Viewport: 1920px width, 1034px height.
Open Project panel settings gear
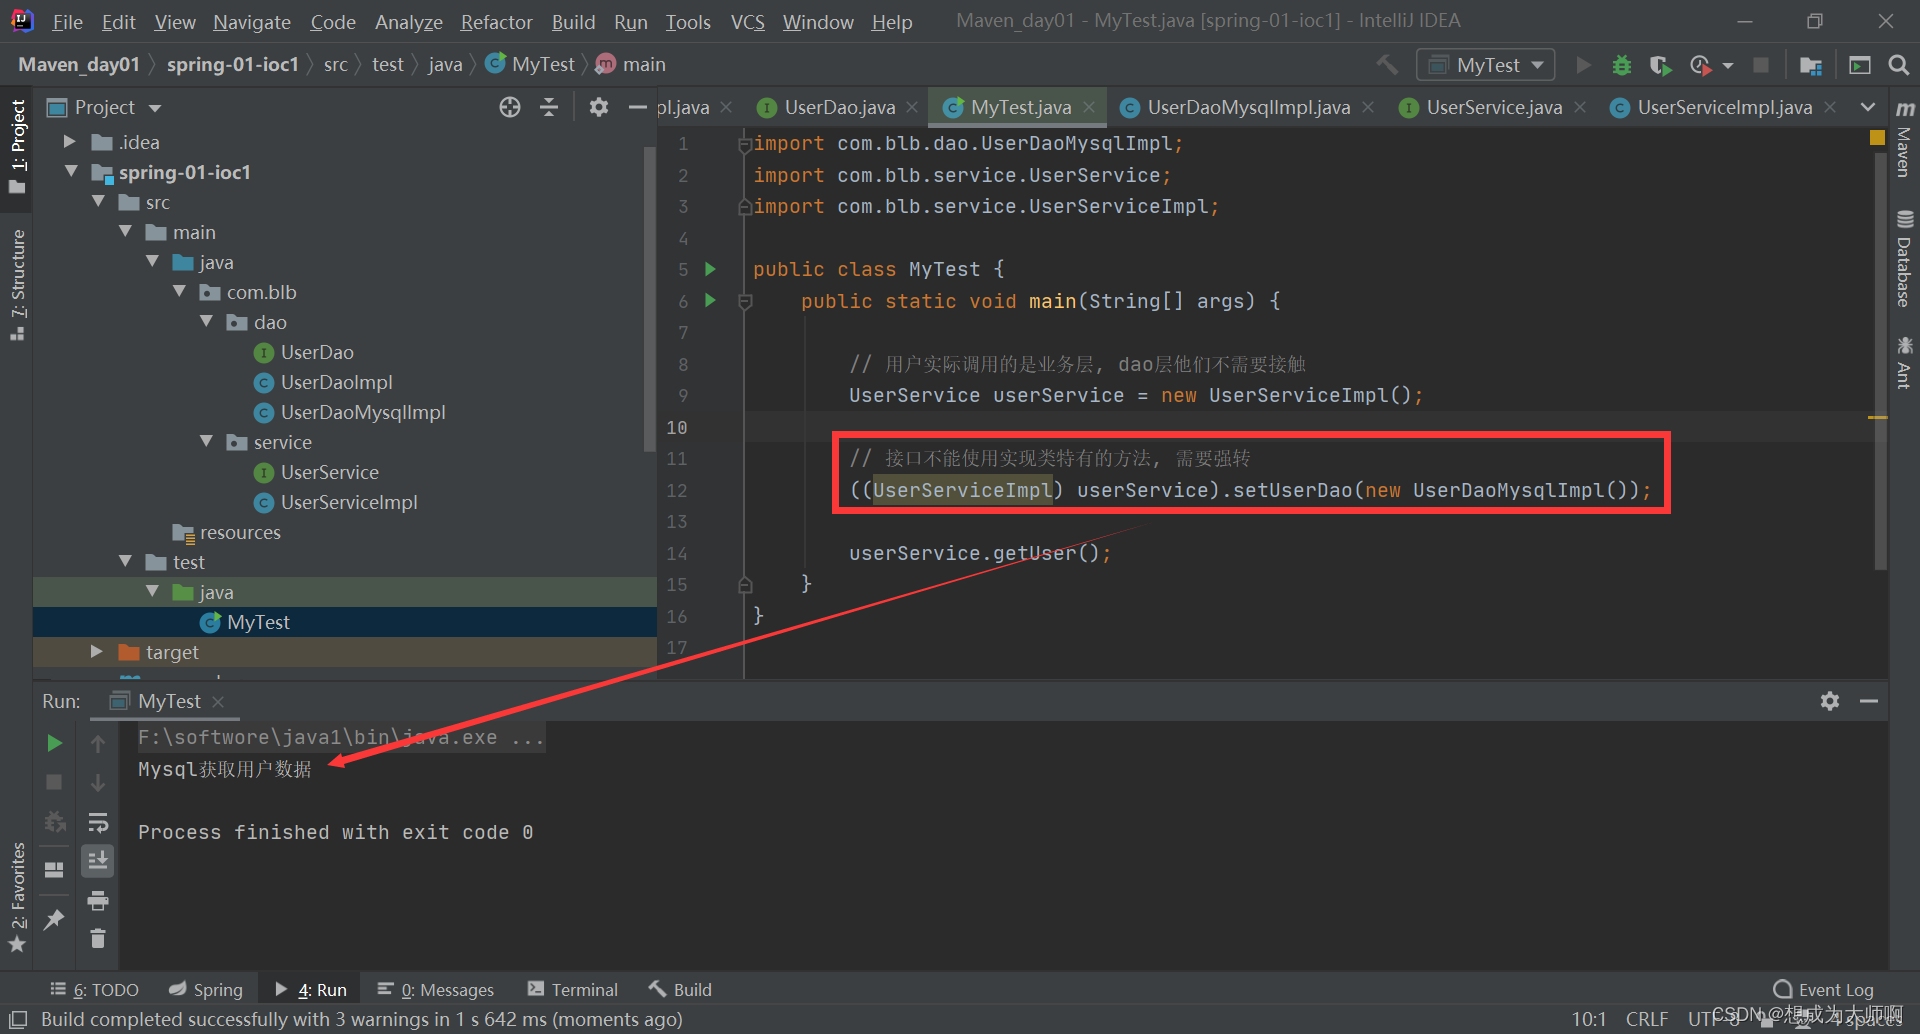[x=598, y=107]
